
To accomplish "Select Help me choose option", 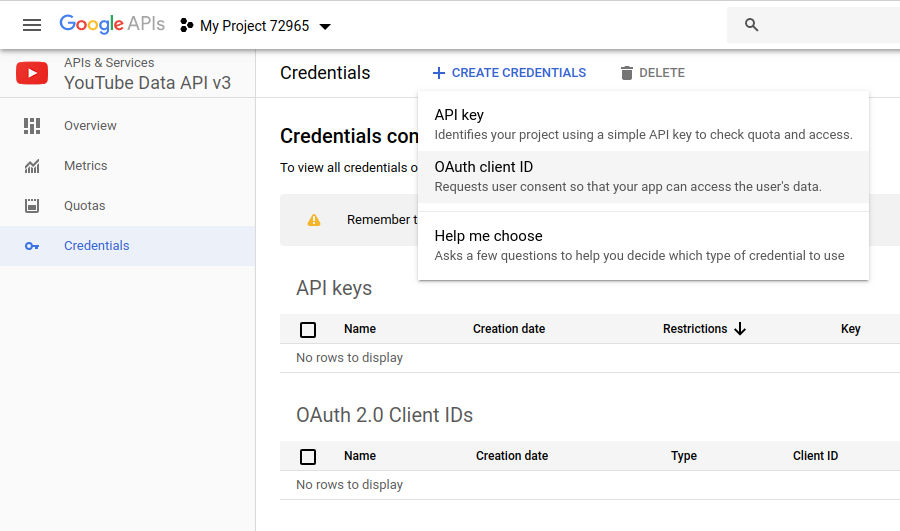I will pos(643,246).
